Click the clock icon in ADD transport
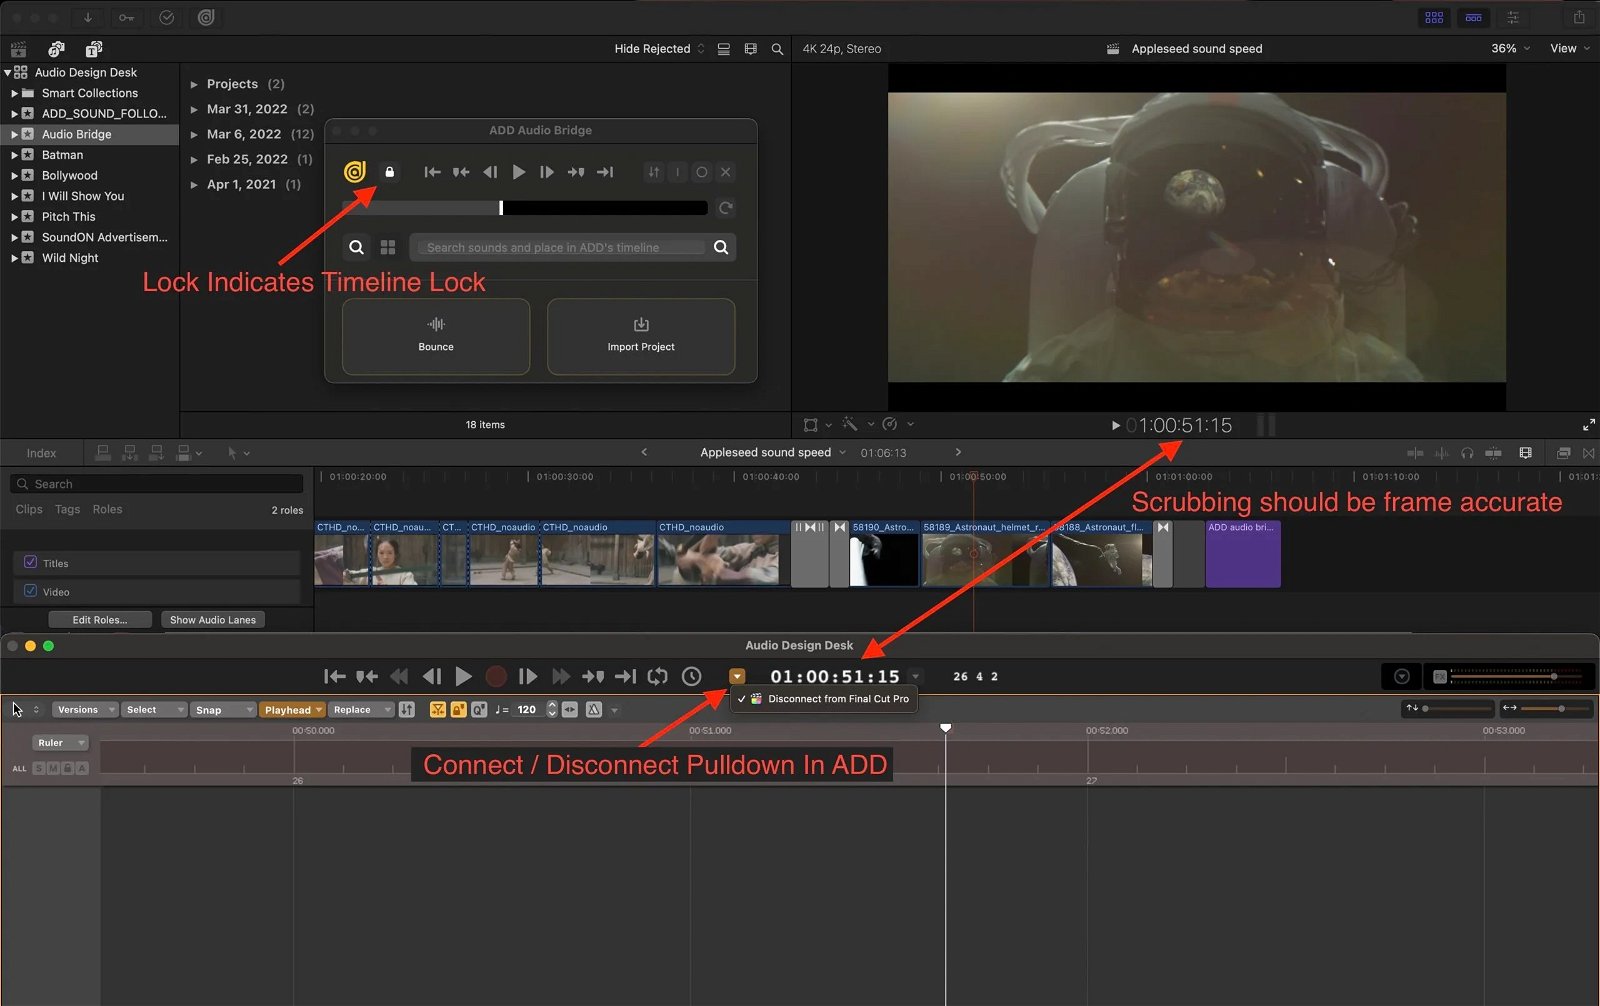 (x=691, y=677)
